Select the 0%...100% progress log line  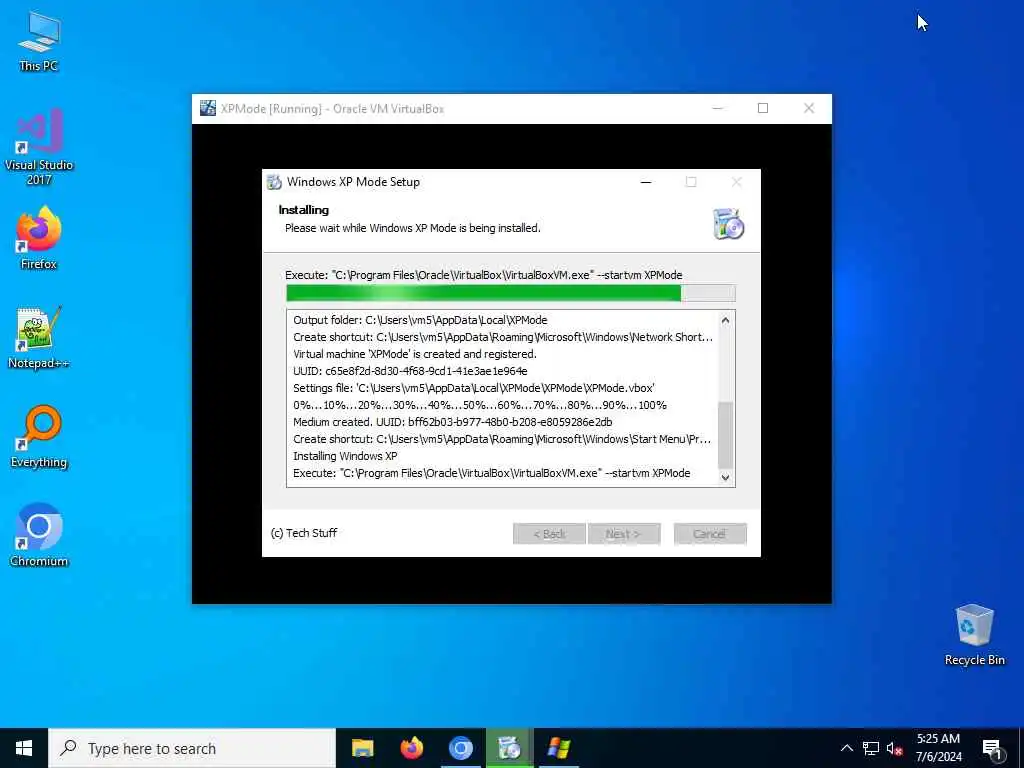click(480, 405)
